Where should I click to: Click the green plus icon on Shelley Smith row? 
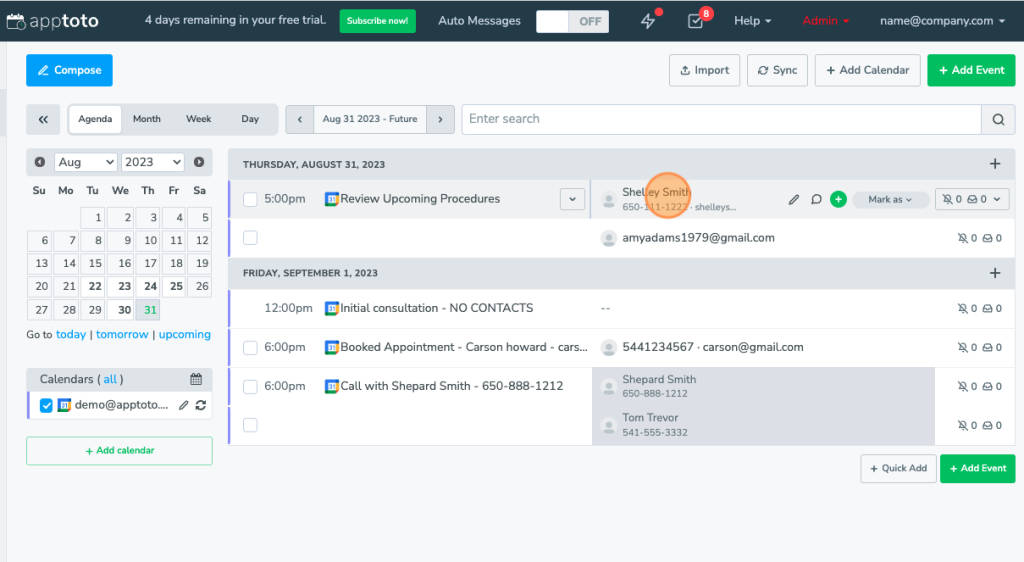(x=838, y=199)
